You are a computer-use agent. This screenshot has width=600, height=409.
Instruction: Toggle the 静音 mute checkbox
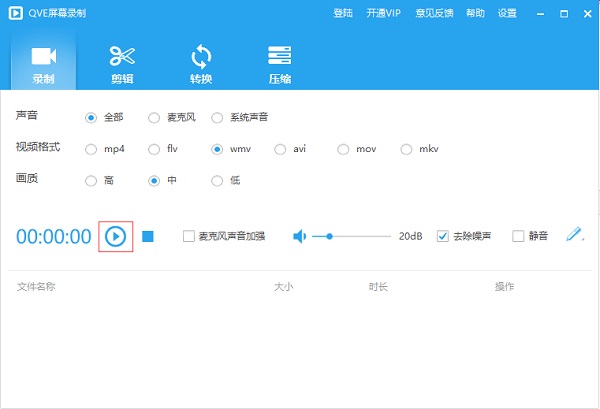(x=518, y=237)
